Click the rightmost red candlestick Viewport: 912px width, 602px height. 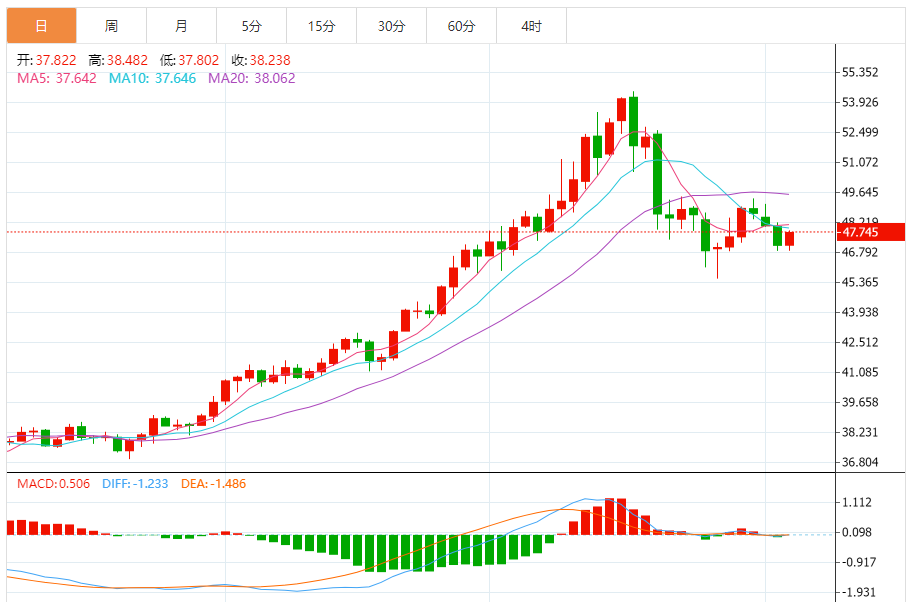[790, 239]
